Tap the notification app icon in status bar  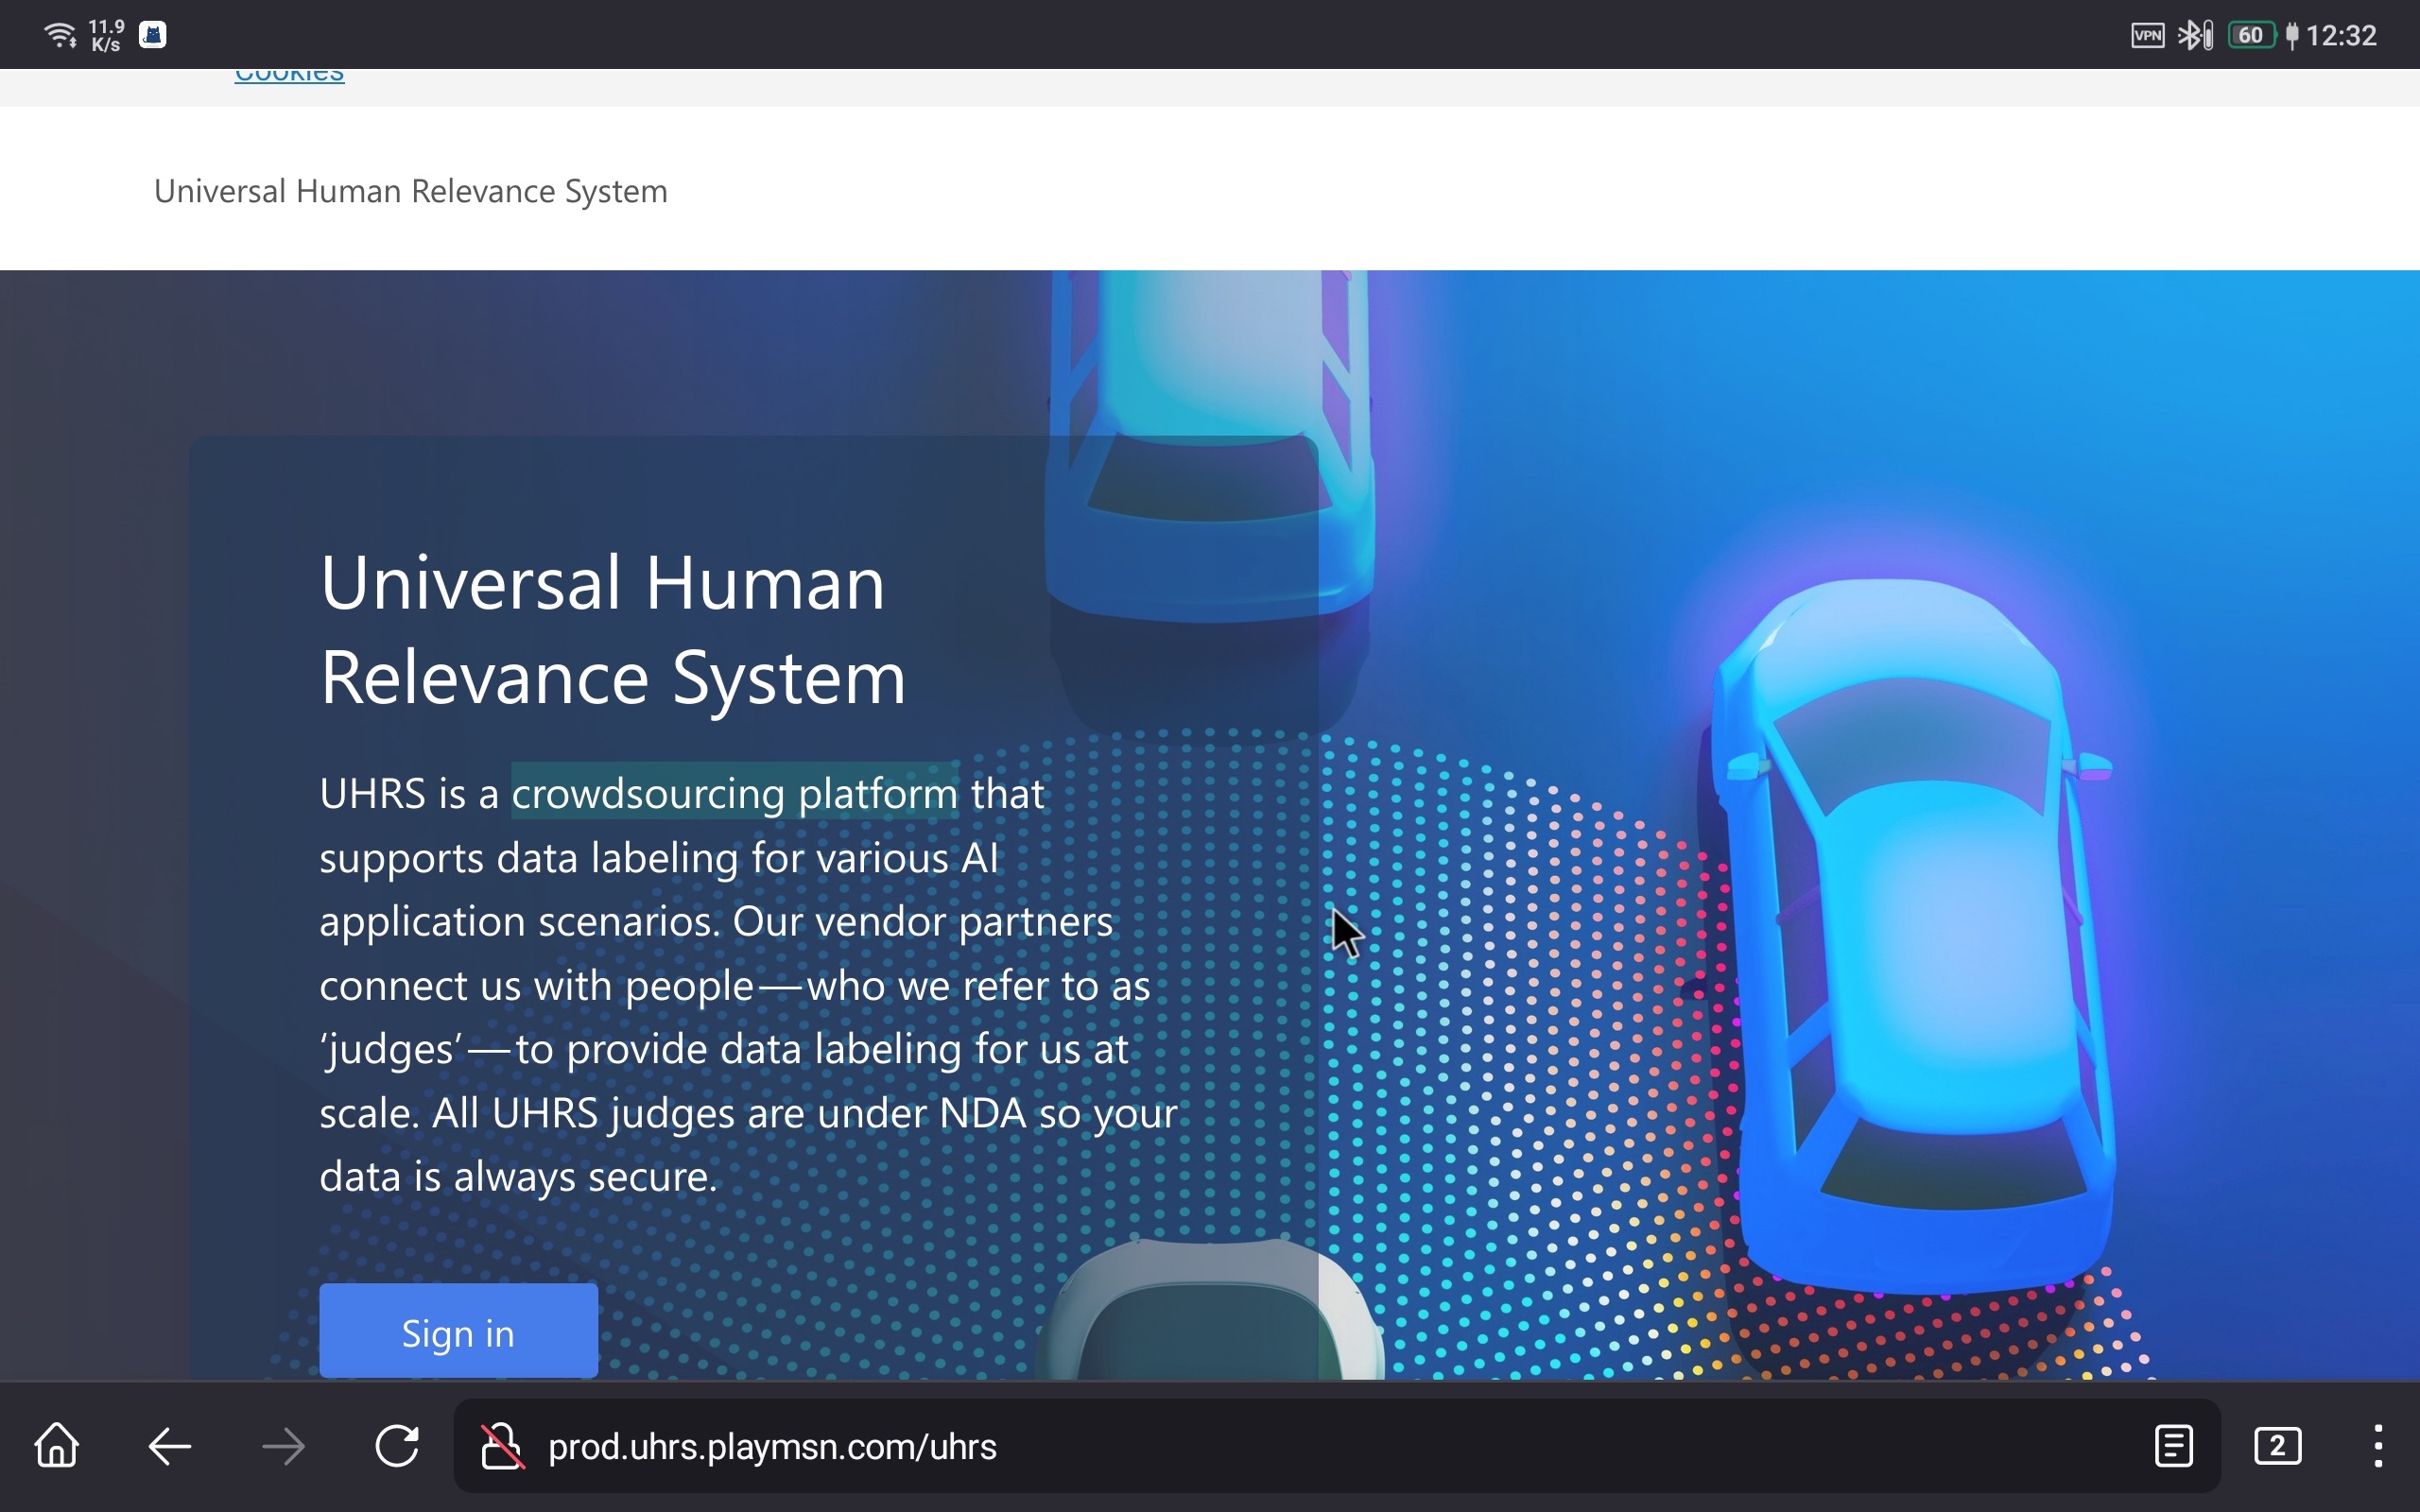pyautogui.click(x=152, y=36)
